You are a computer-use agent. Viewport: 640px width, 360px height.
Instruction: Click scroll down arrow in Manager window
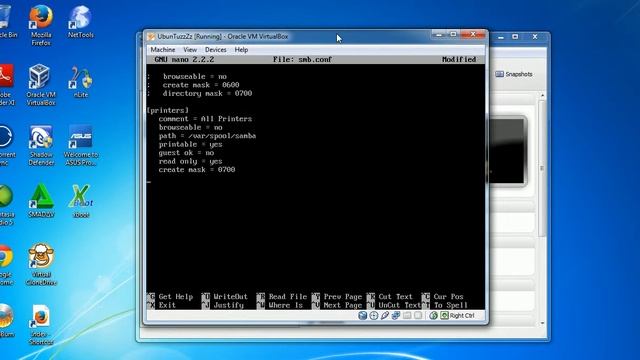click(x=542, y=323)
